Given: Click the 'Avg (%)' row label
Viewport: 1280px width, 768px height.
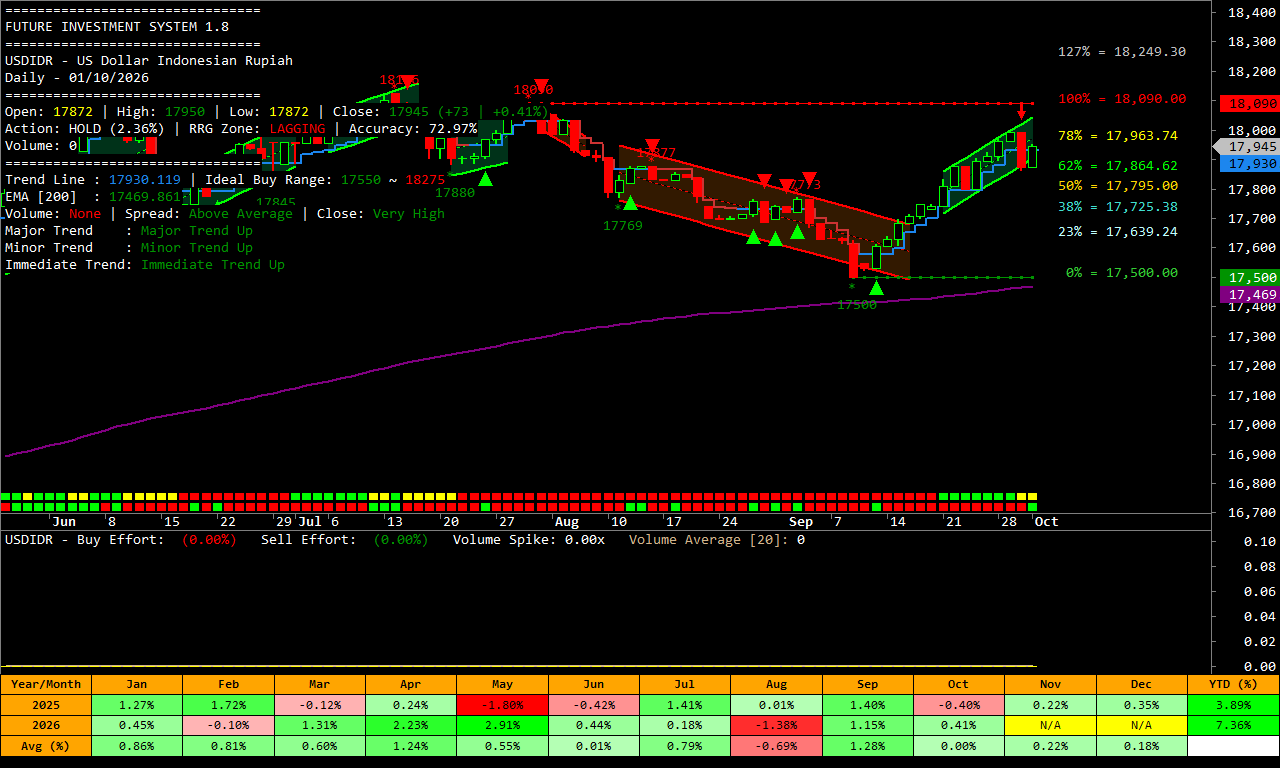Looking at the screenshot, I should click(46, 745).
